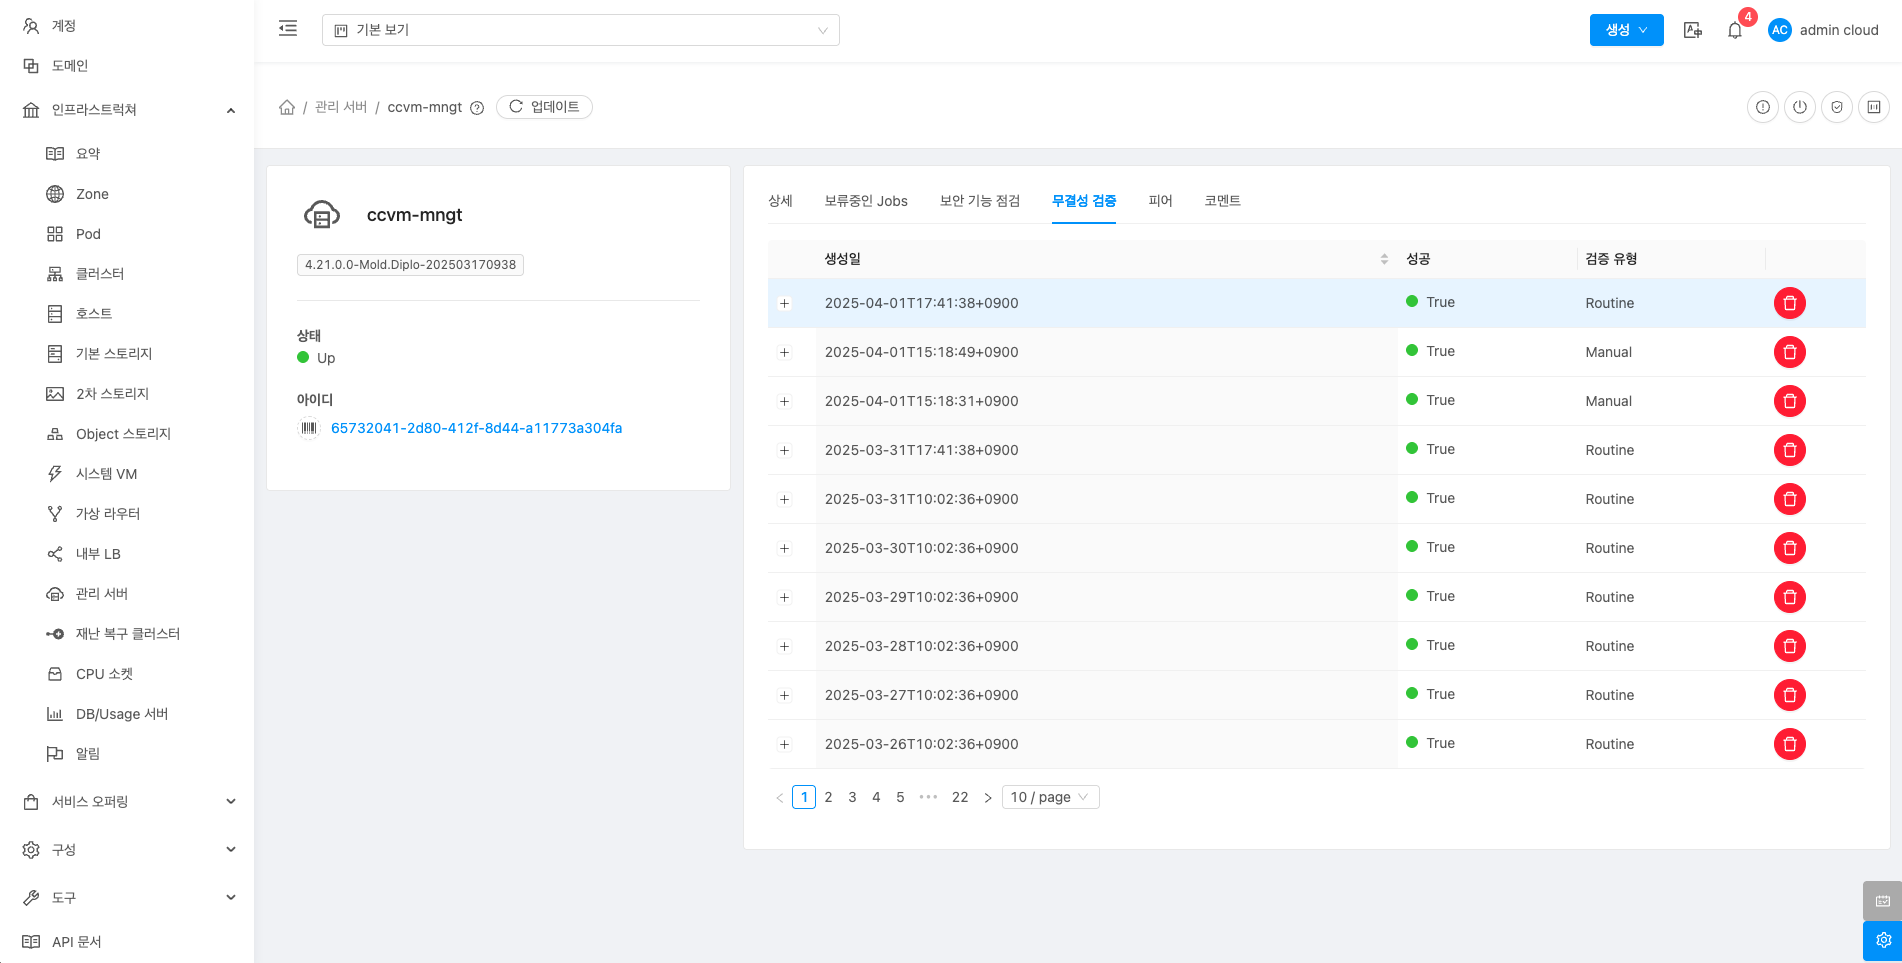Delete the 2025-03-26T10:02:36 routine check row

1789,744
